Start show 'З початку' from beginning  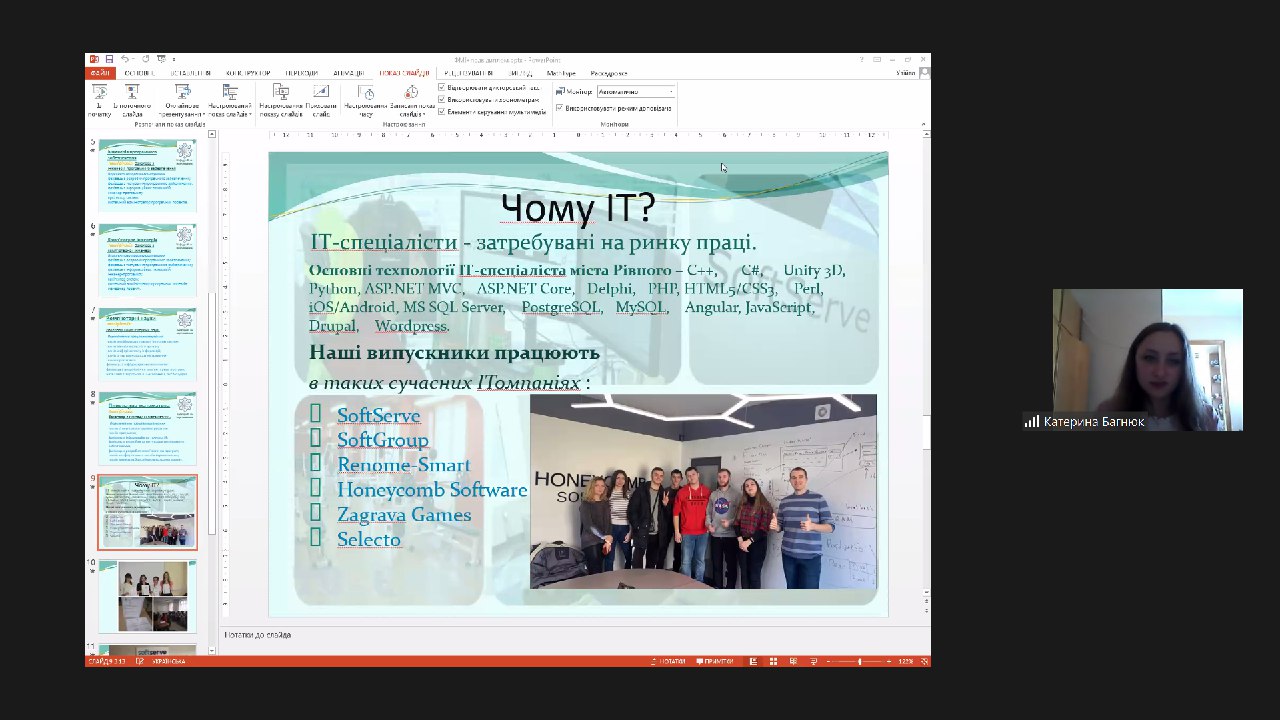click(x=99, y=101)
